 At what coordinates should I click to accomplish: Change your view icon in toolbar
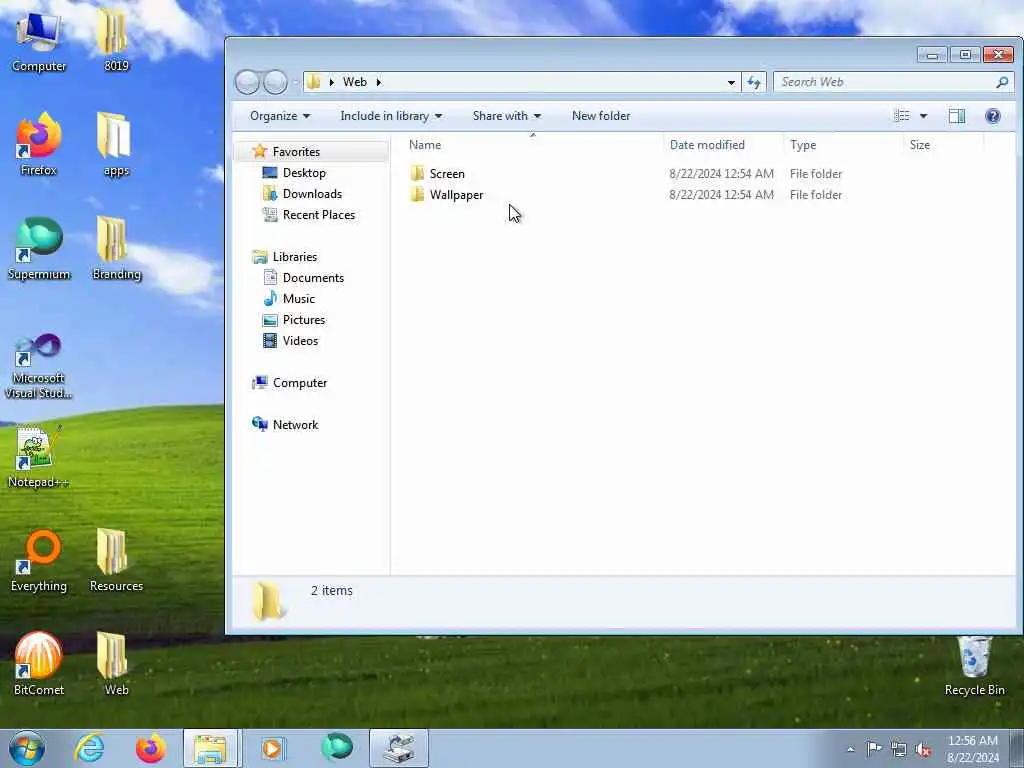[902, 116]
